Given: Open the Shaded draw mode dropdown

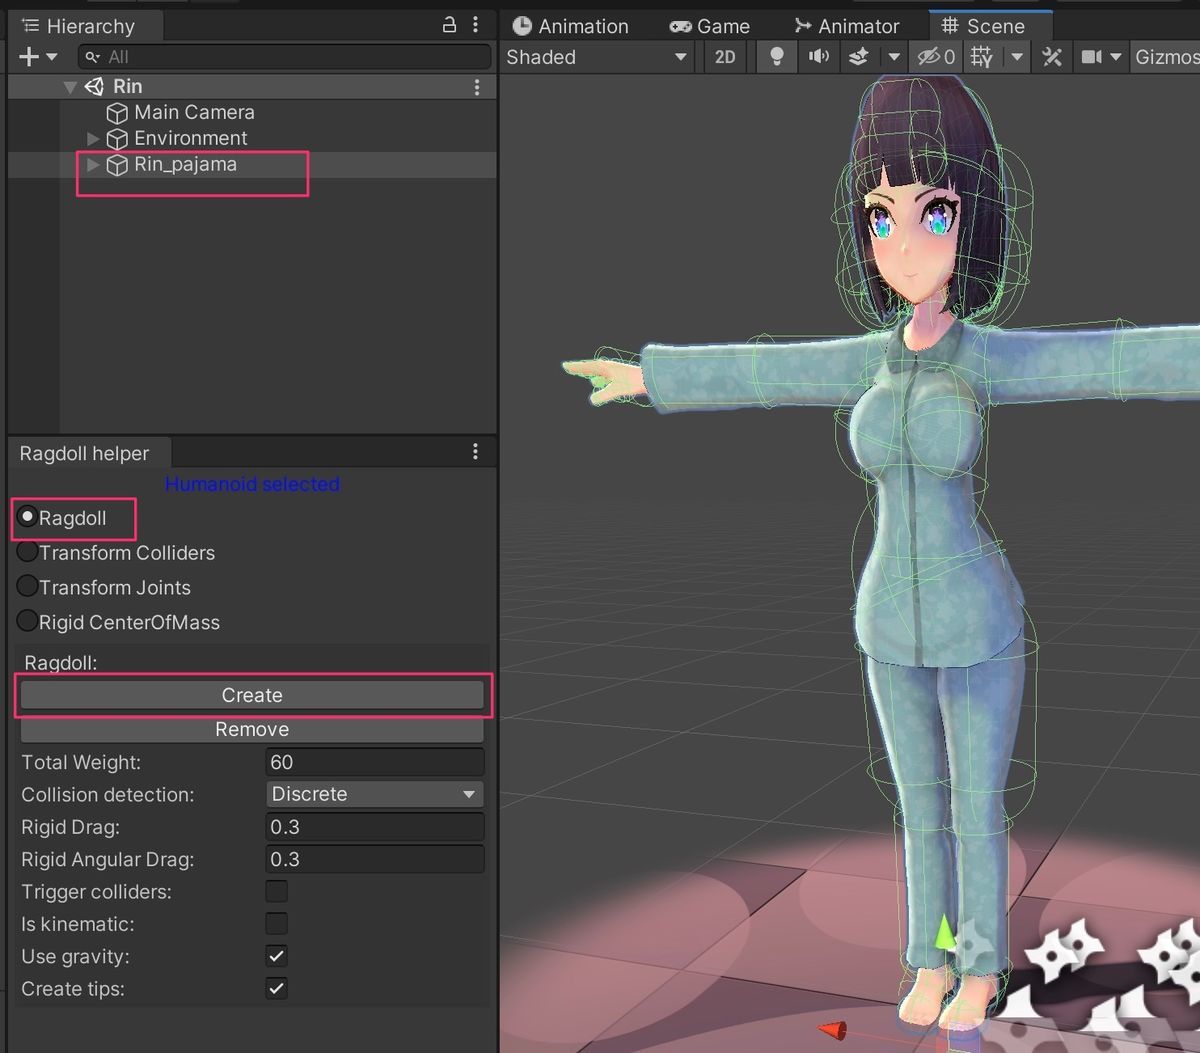Looking at the screenshot, I should pyautogui.click(x=595, y=57).
